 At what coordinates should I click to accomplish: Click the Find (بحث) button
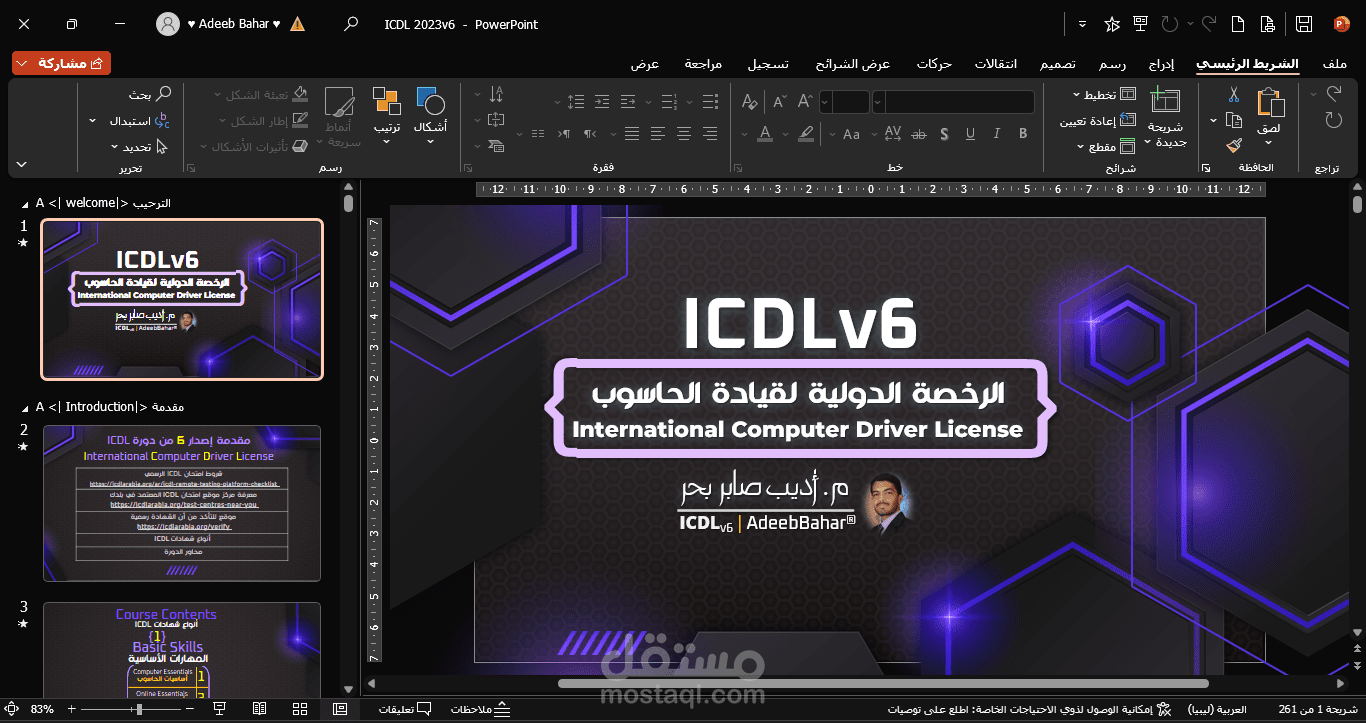pyautogui.click(x=150, y=95)
